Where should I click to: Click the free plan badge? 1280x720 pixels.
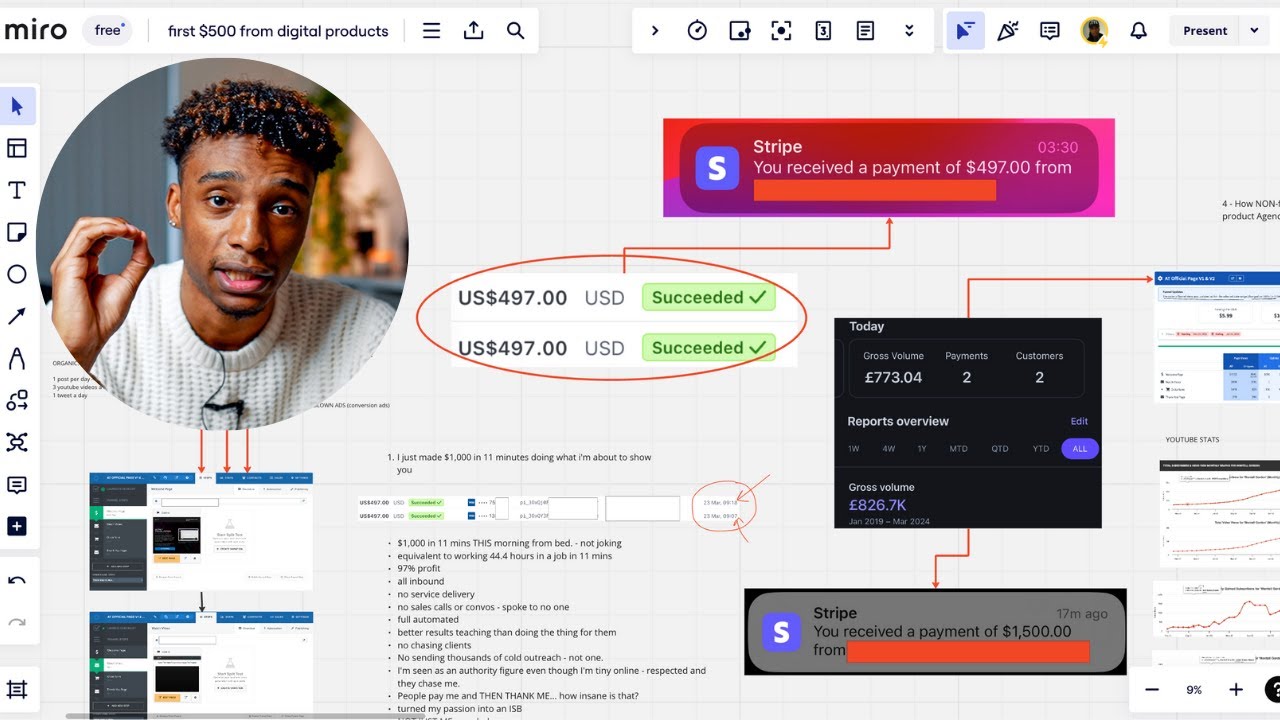click(109, 31)
